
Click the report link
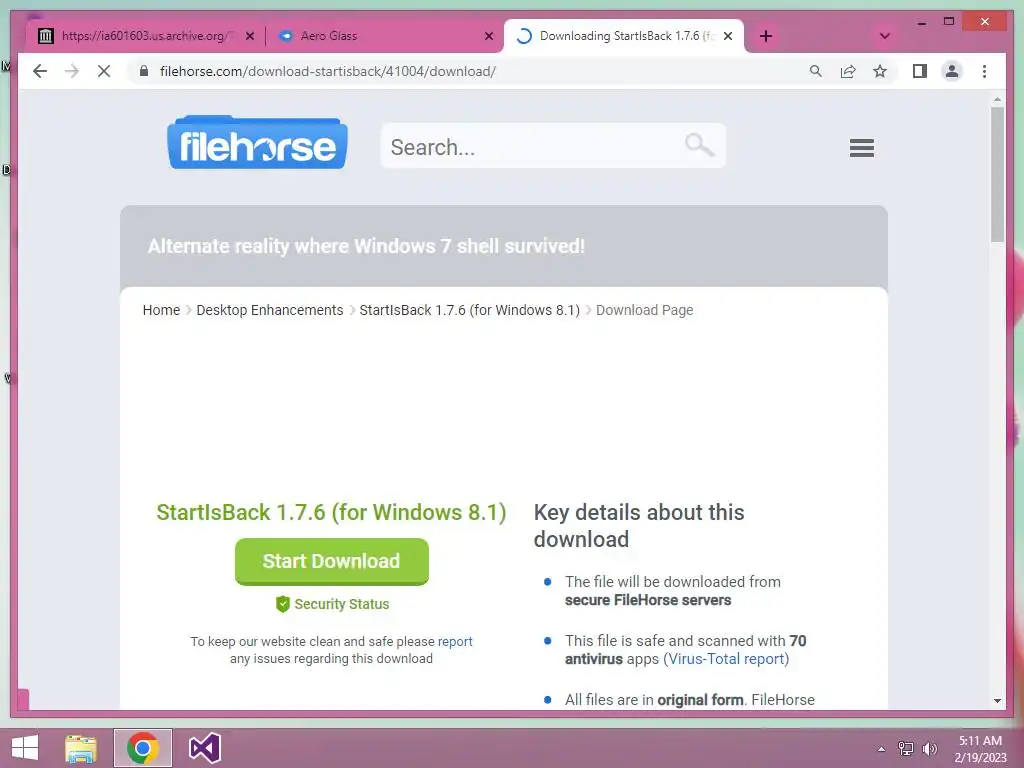point(455,641)
